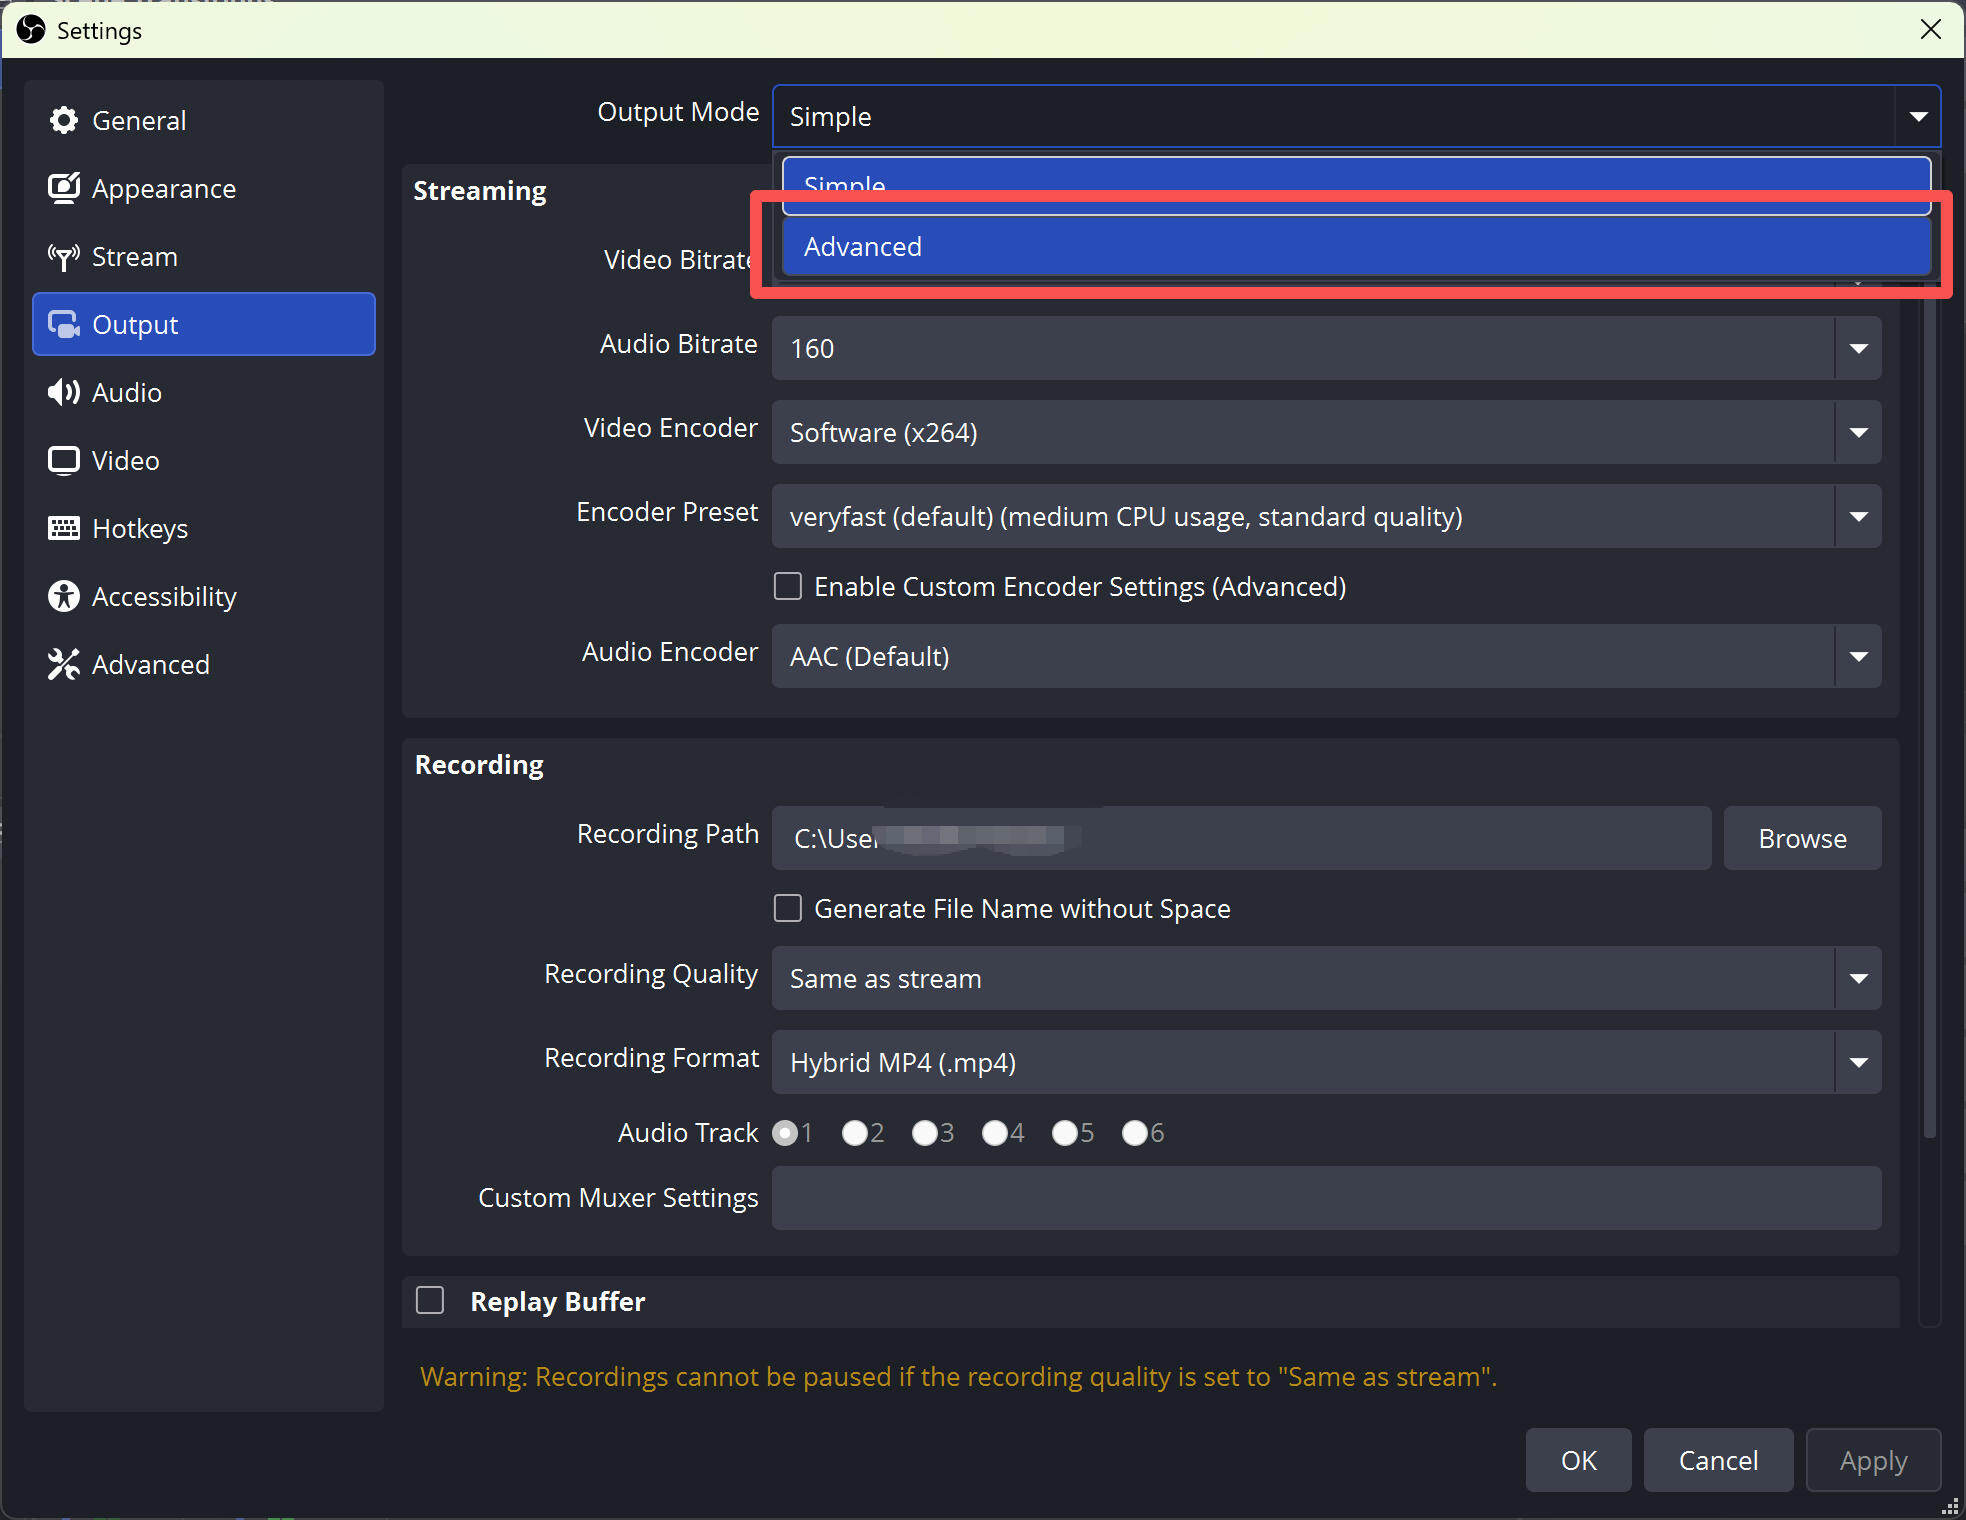Select audio track 4 radio button
The width and height of the screenshot is (1966, 1520).
click(995, 1133)
